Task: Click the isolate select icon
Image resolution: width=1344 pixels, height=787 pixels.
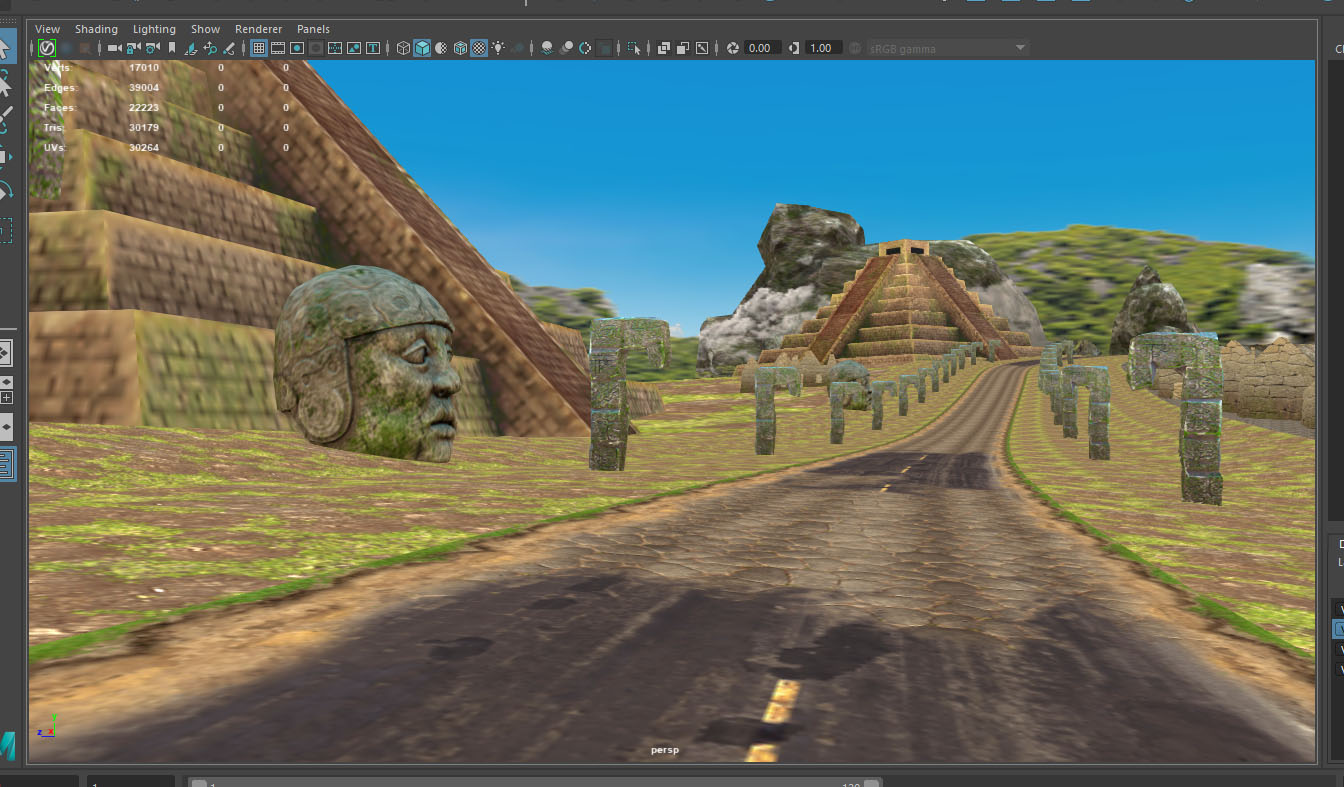Action: click(x=634, y=48)
